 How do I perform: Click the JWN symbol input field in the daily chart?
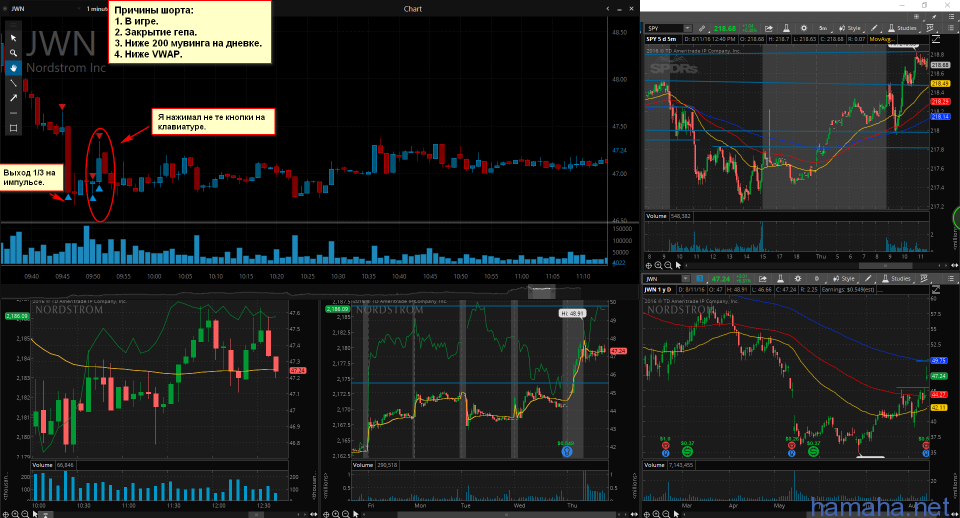tap(662, 279)
